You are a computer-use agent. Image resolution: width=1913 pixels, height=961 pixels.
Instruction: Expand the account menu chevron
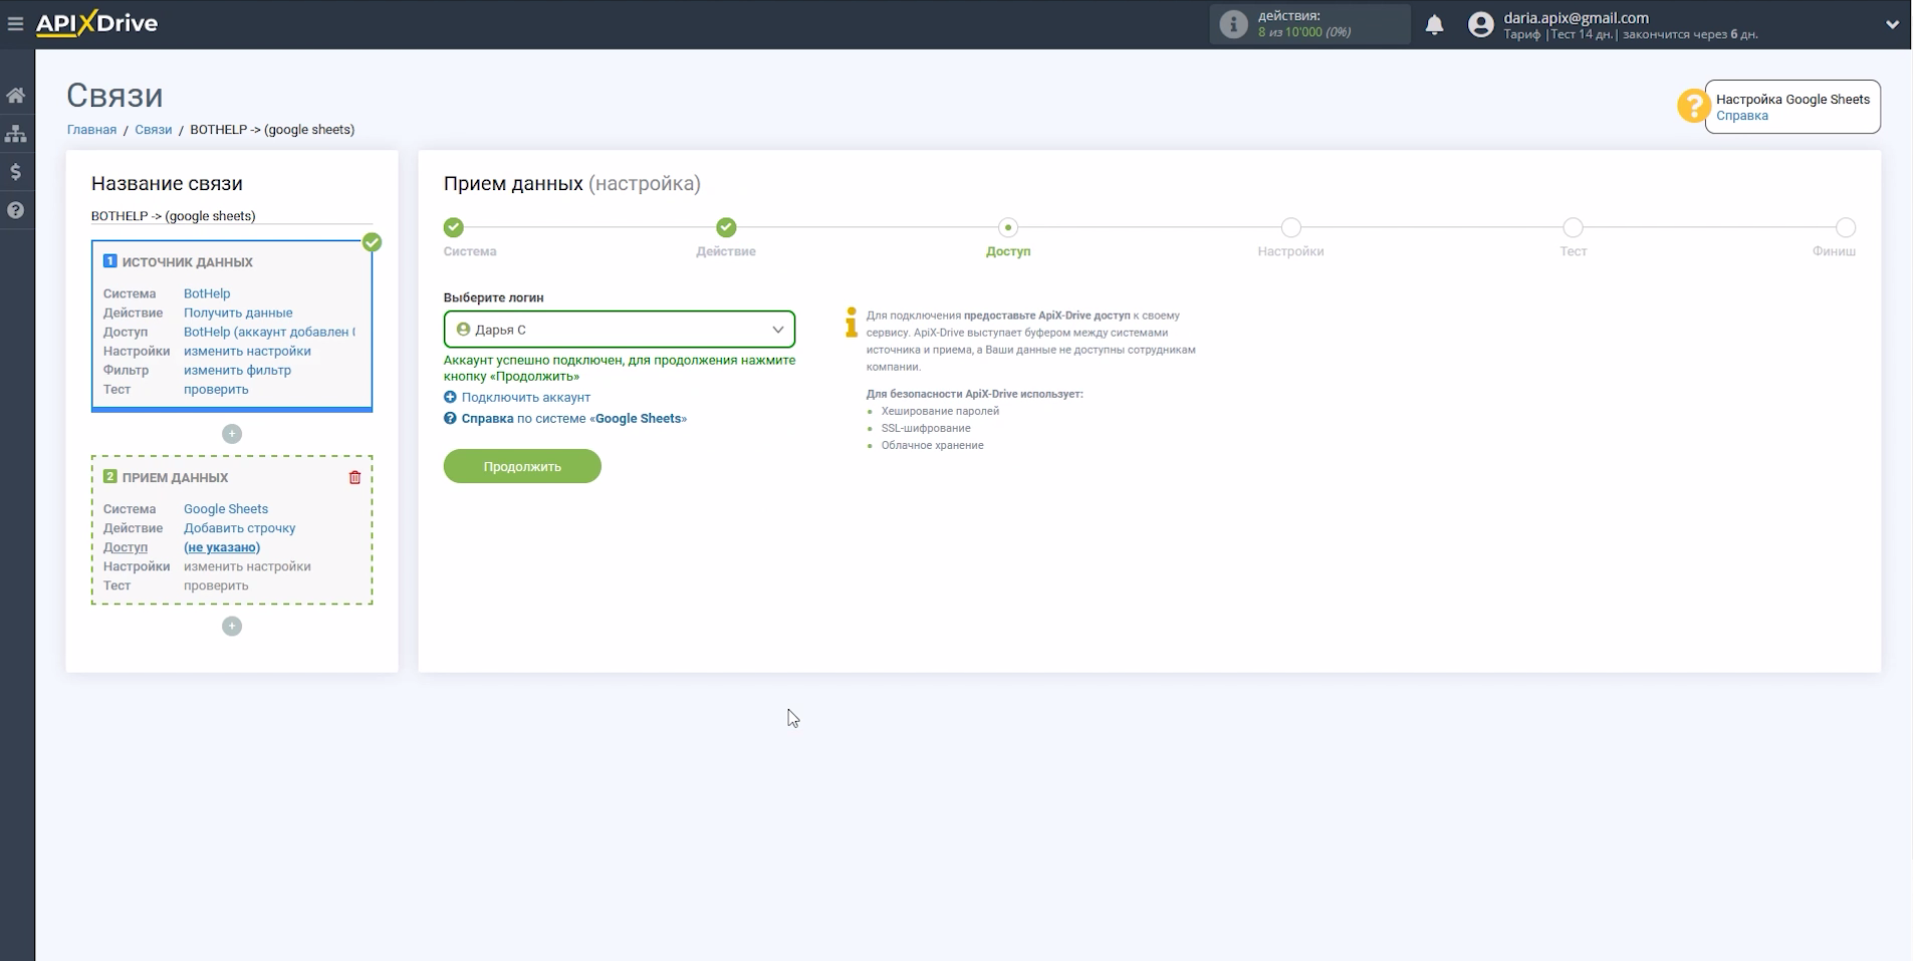(x=1892, y=24)
